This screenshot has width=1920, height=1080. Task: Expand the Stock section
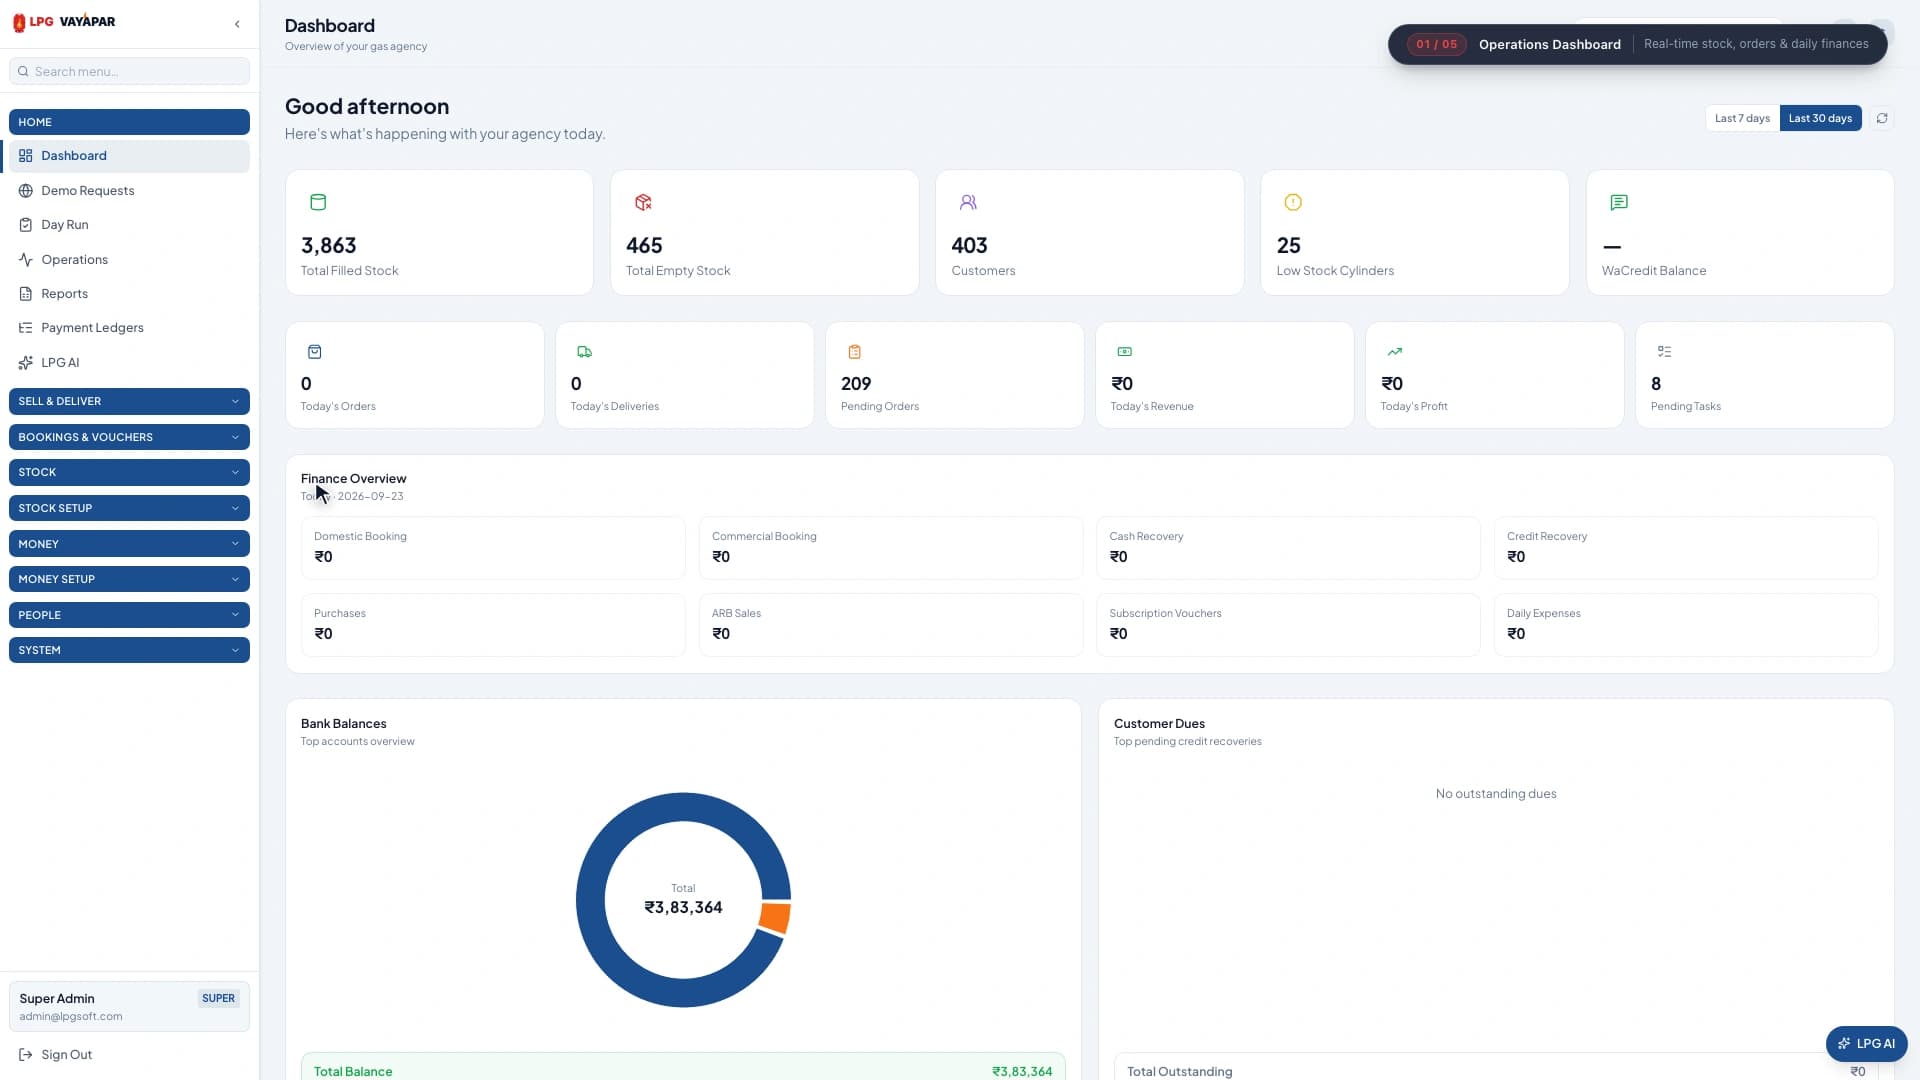click(x=129, y=472)
